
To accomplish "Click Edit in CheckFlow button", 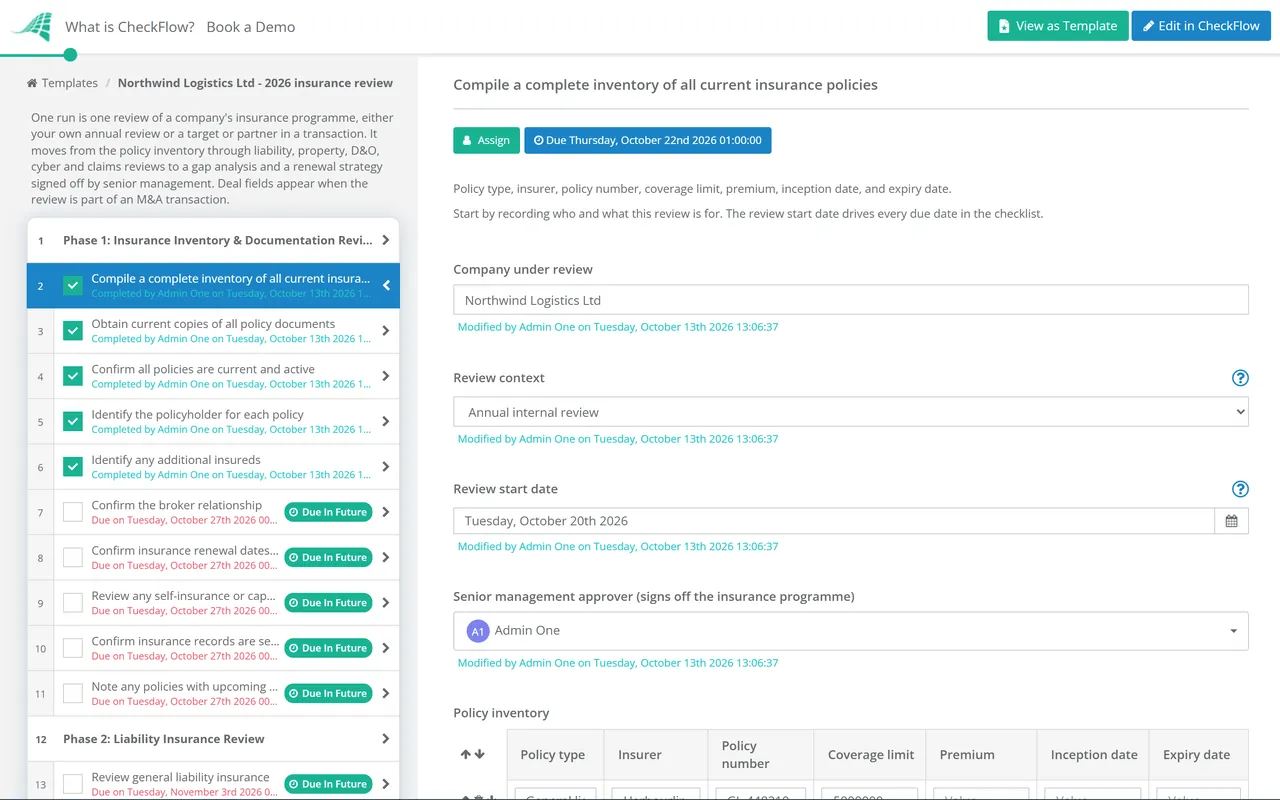I will pos(1201,26).
